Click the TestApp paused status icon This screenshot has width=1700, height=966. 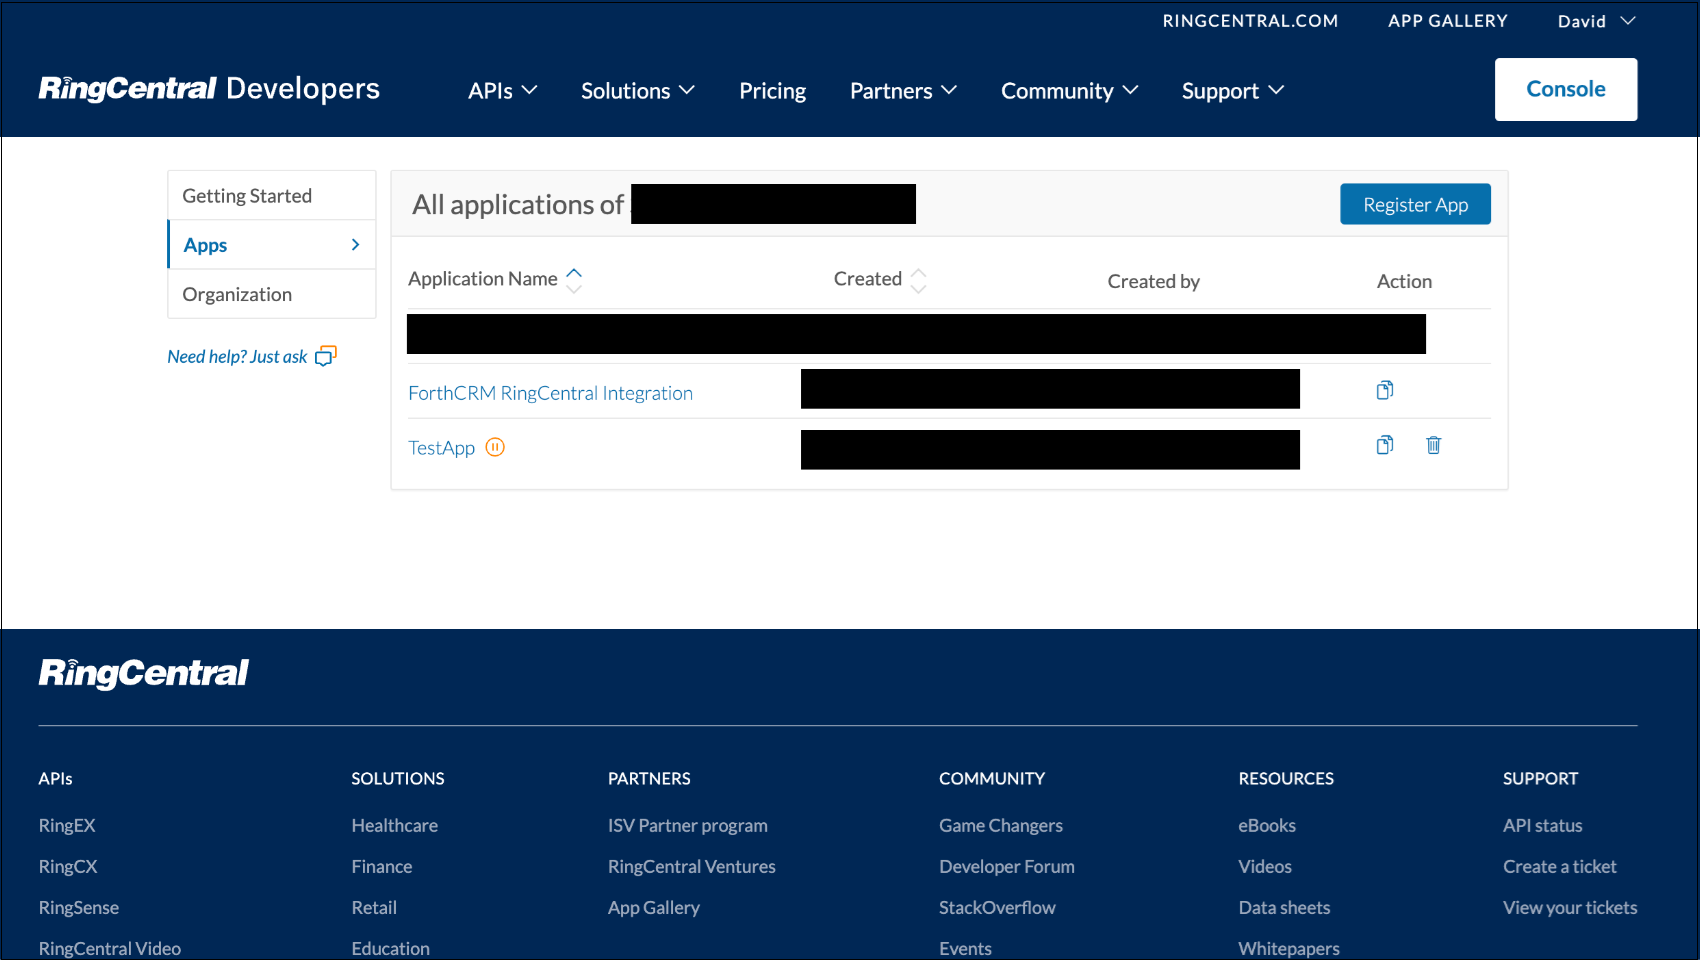[495, 447]
